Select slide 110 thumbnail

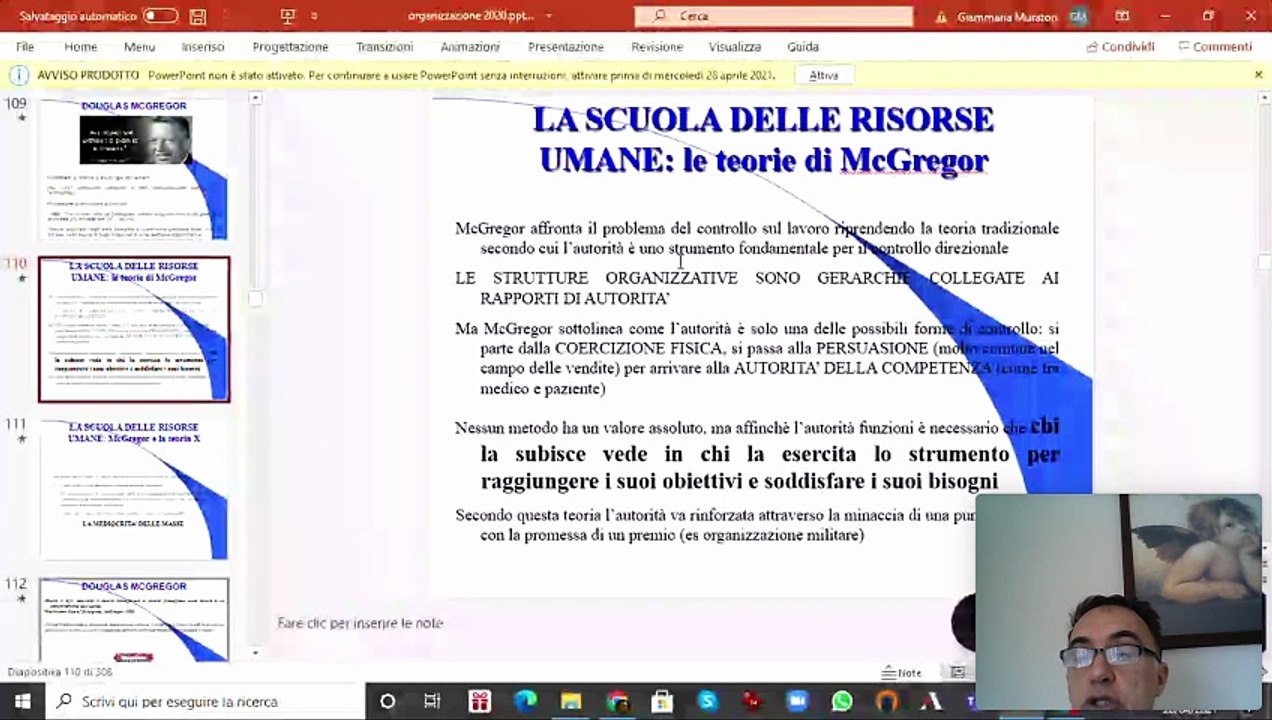click(x=134, y=329)
